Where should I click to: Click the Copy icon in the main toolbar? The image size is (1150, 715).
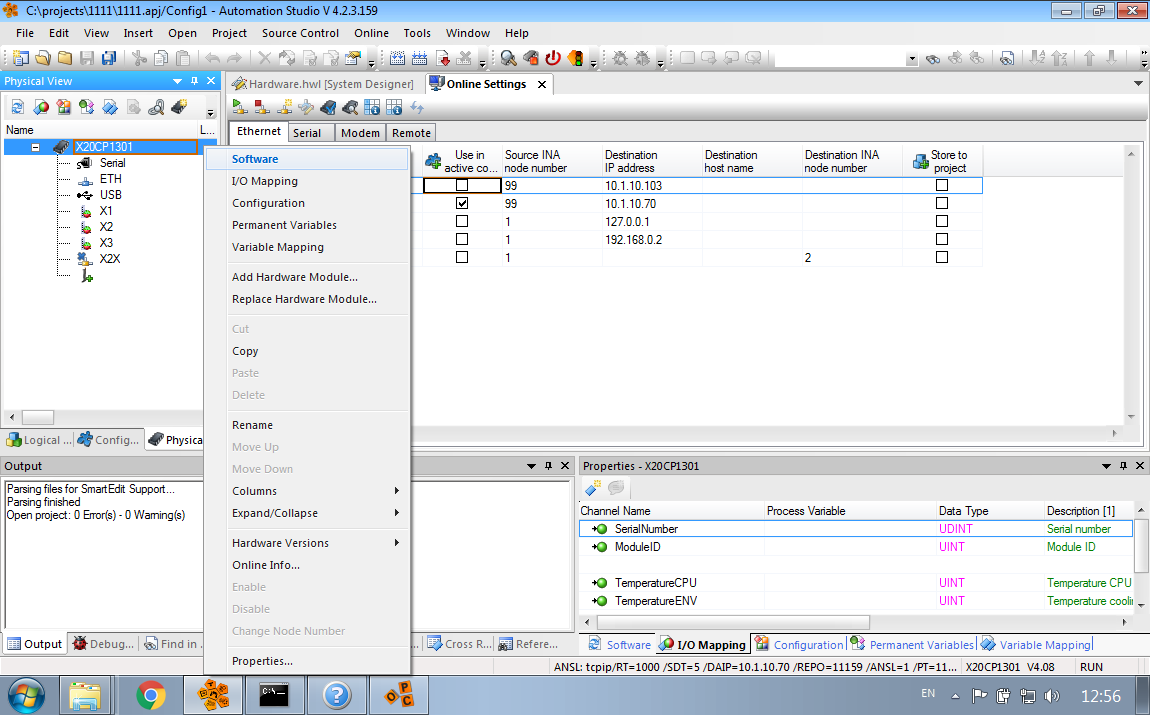(161, 58)
